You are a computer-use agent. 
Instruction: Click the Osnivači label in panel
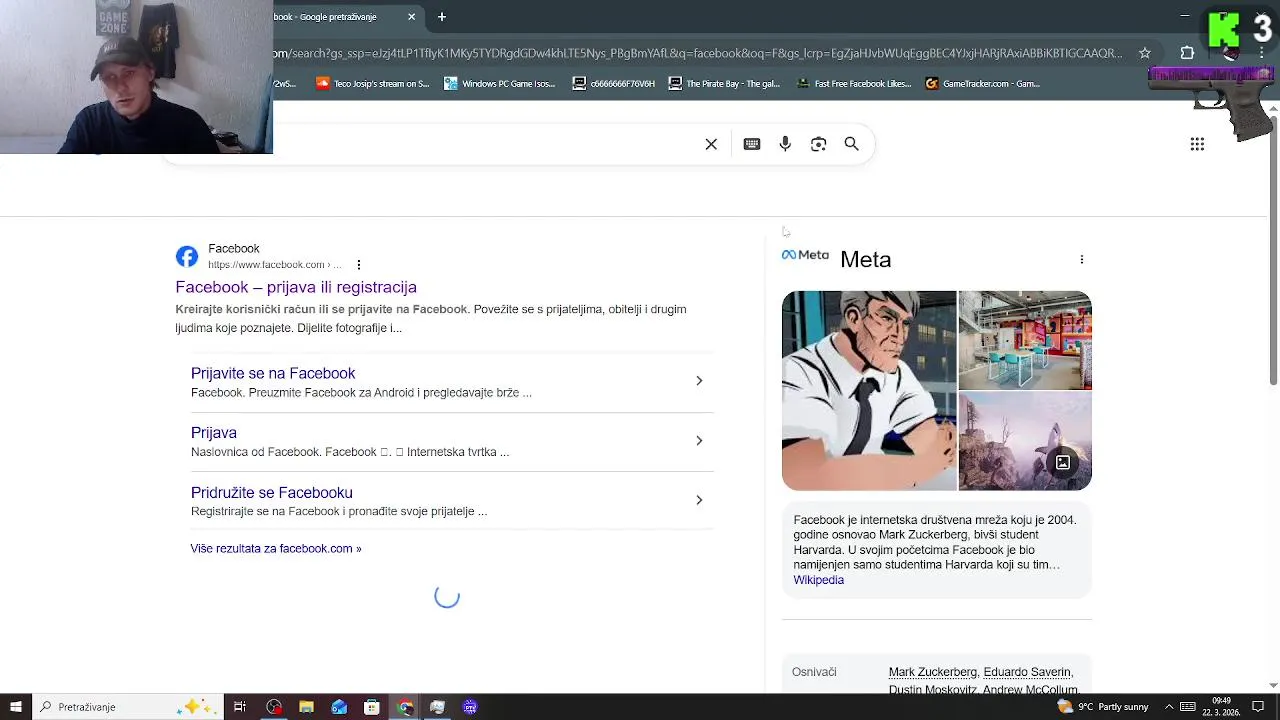[814, 672]
